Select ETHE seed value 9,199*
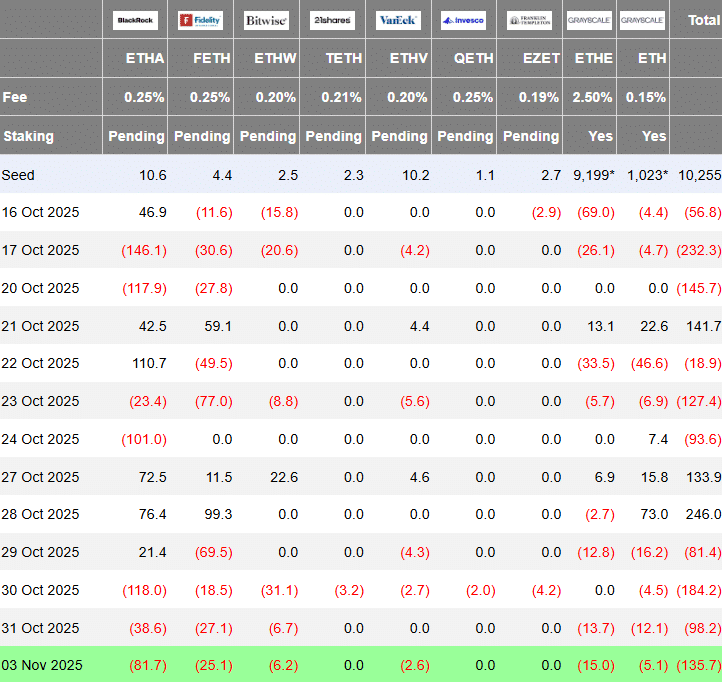 click(x=592, y=175)
